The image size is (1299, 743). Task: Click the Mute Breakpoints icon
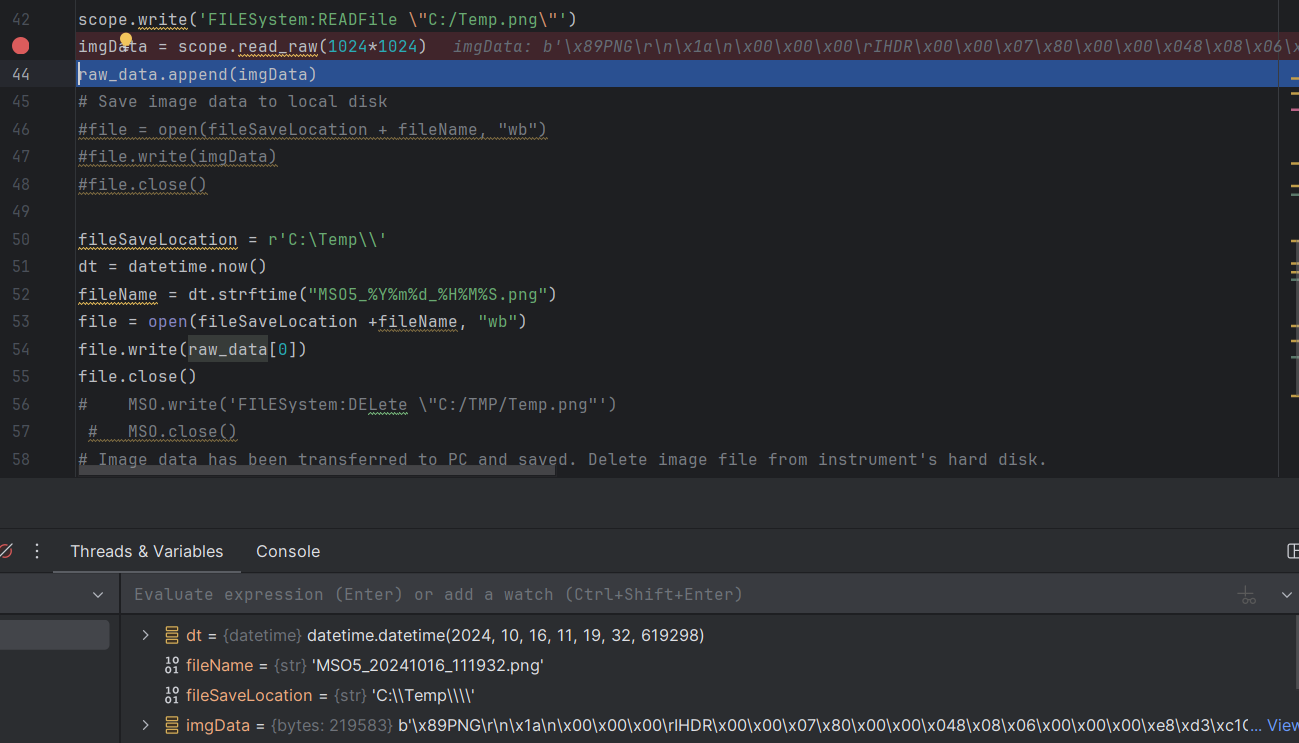point(5,551)
